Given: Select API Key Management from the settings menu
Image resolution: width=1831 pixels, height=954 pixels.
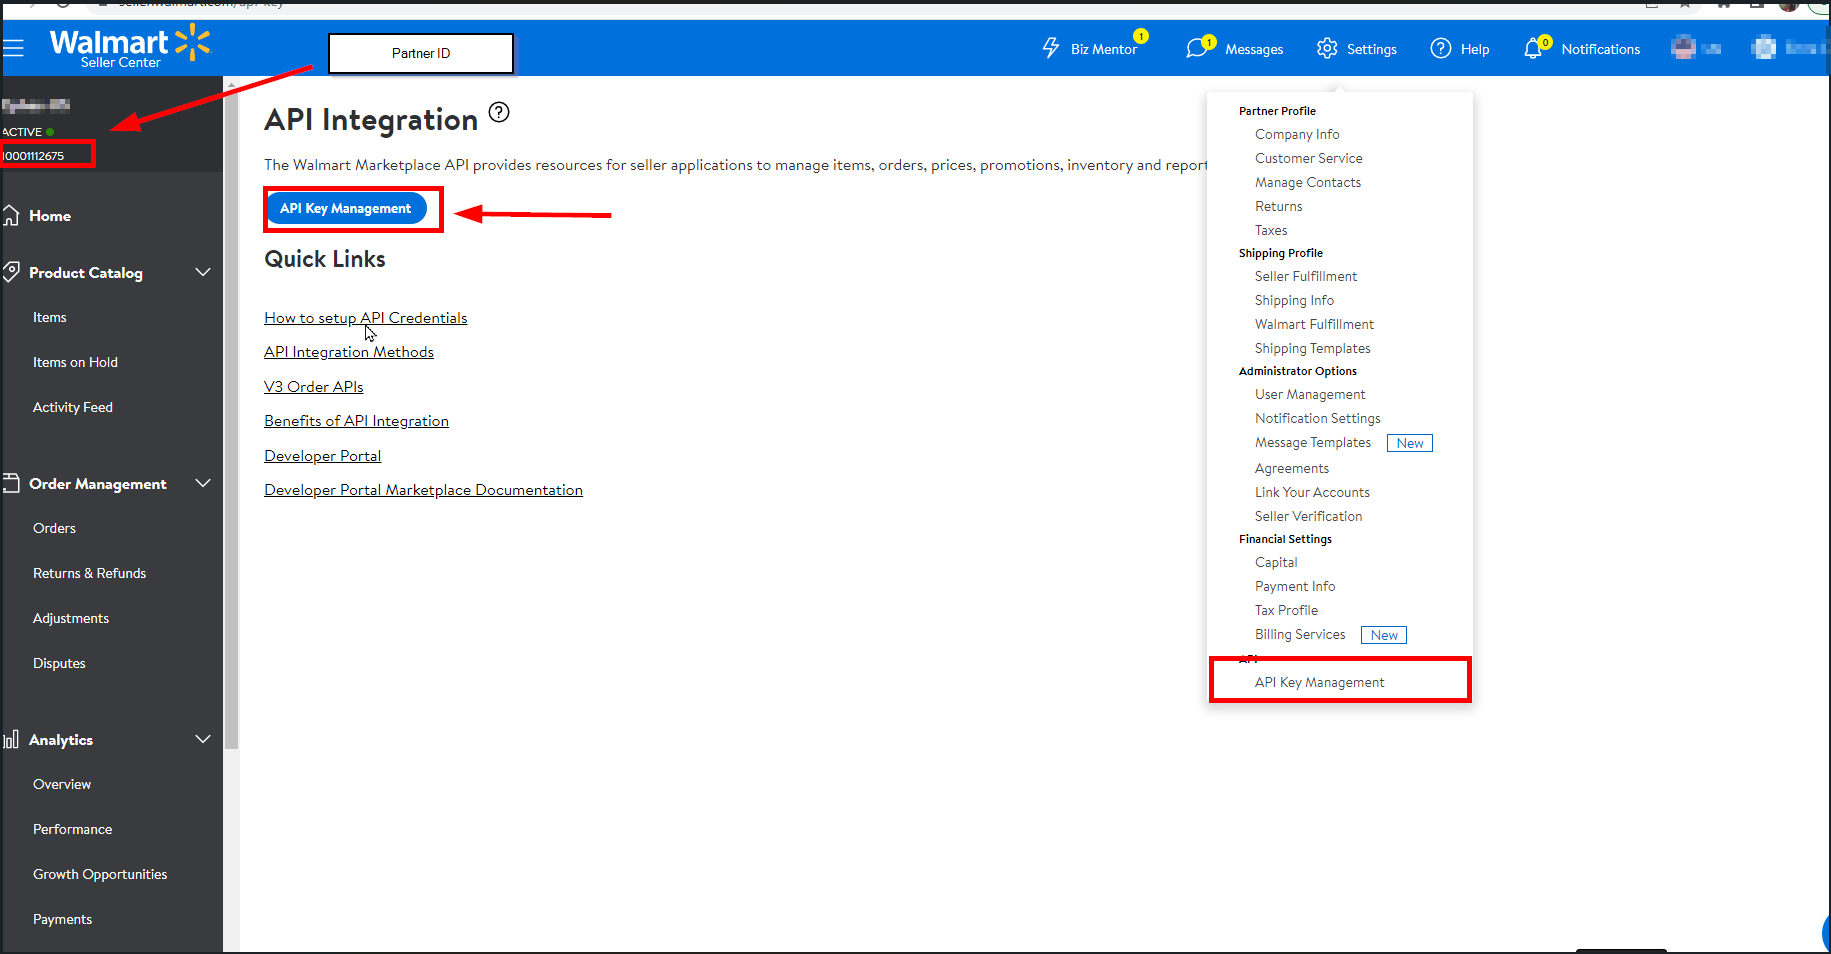Looking at the screenshot, I should (x=1320, y=681).
